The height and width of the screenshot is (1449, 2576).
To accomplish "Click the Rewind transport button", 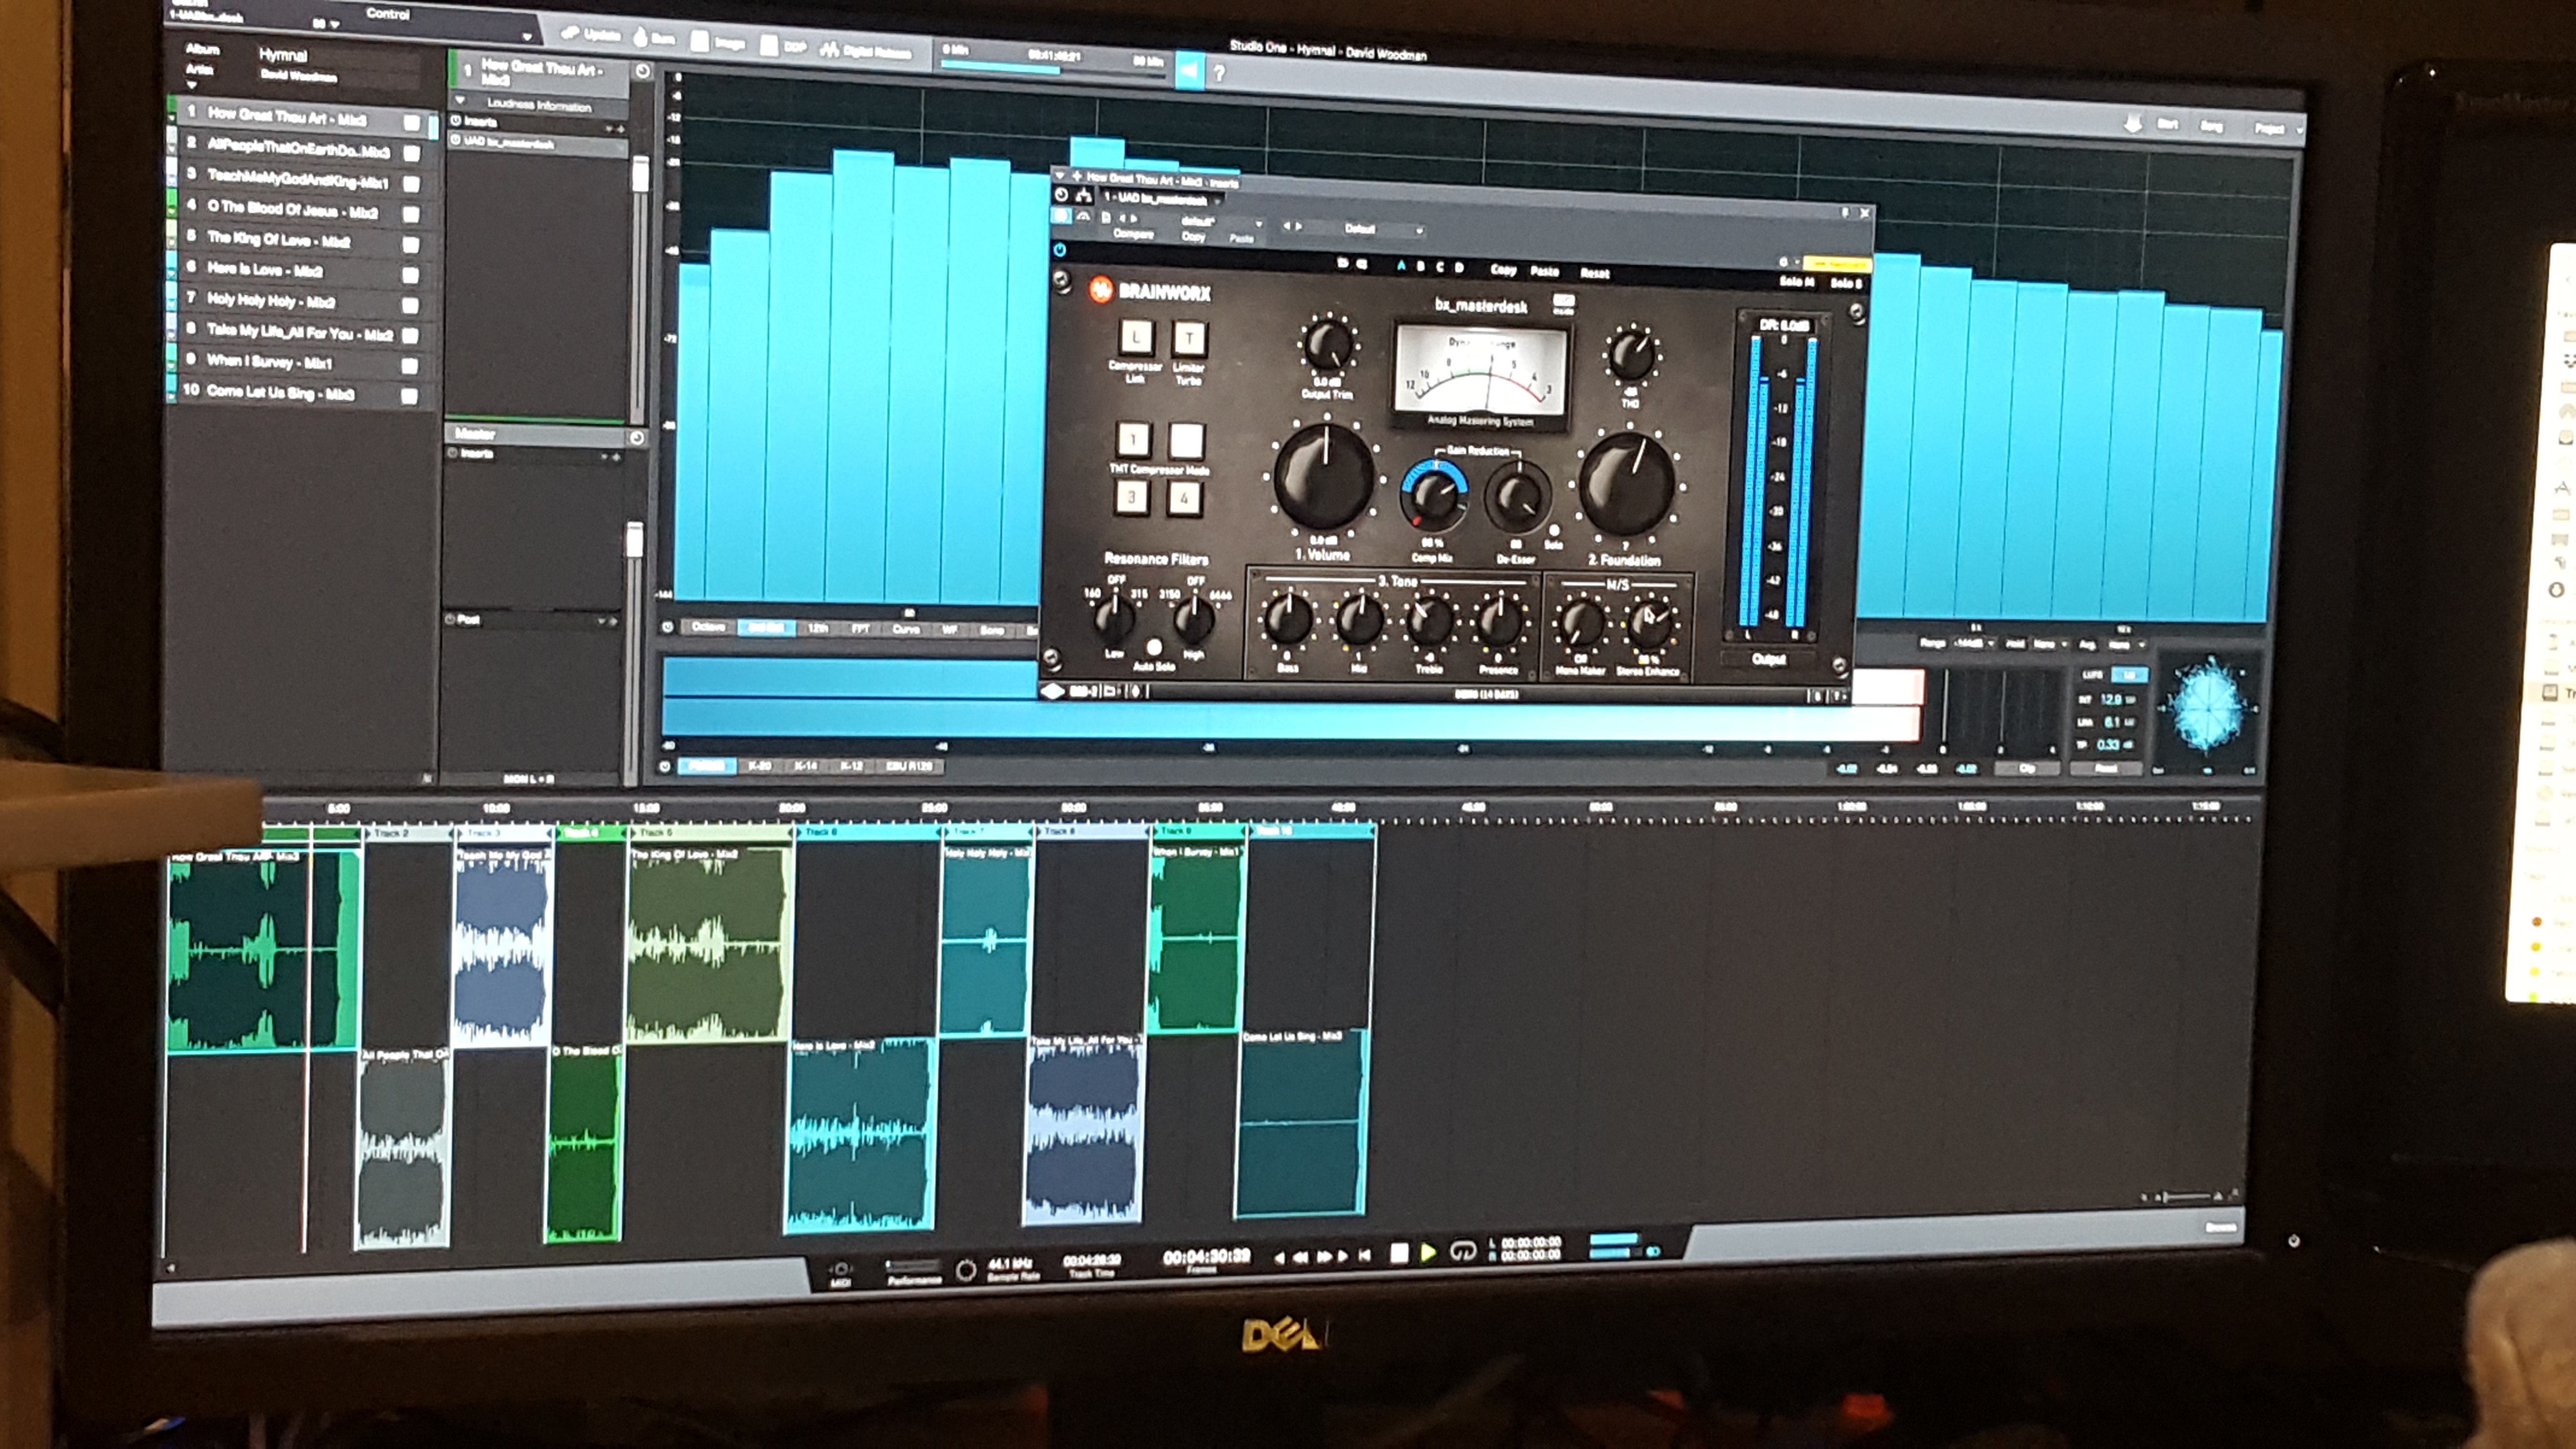I will click(1300, 1257).
